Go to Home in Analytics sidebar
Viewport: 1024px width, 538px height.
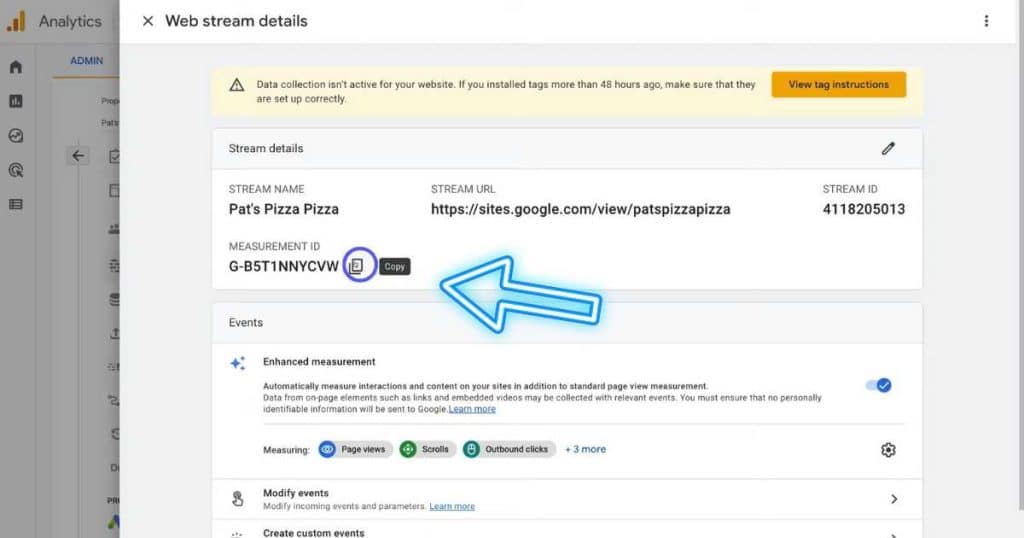[16, 67]
